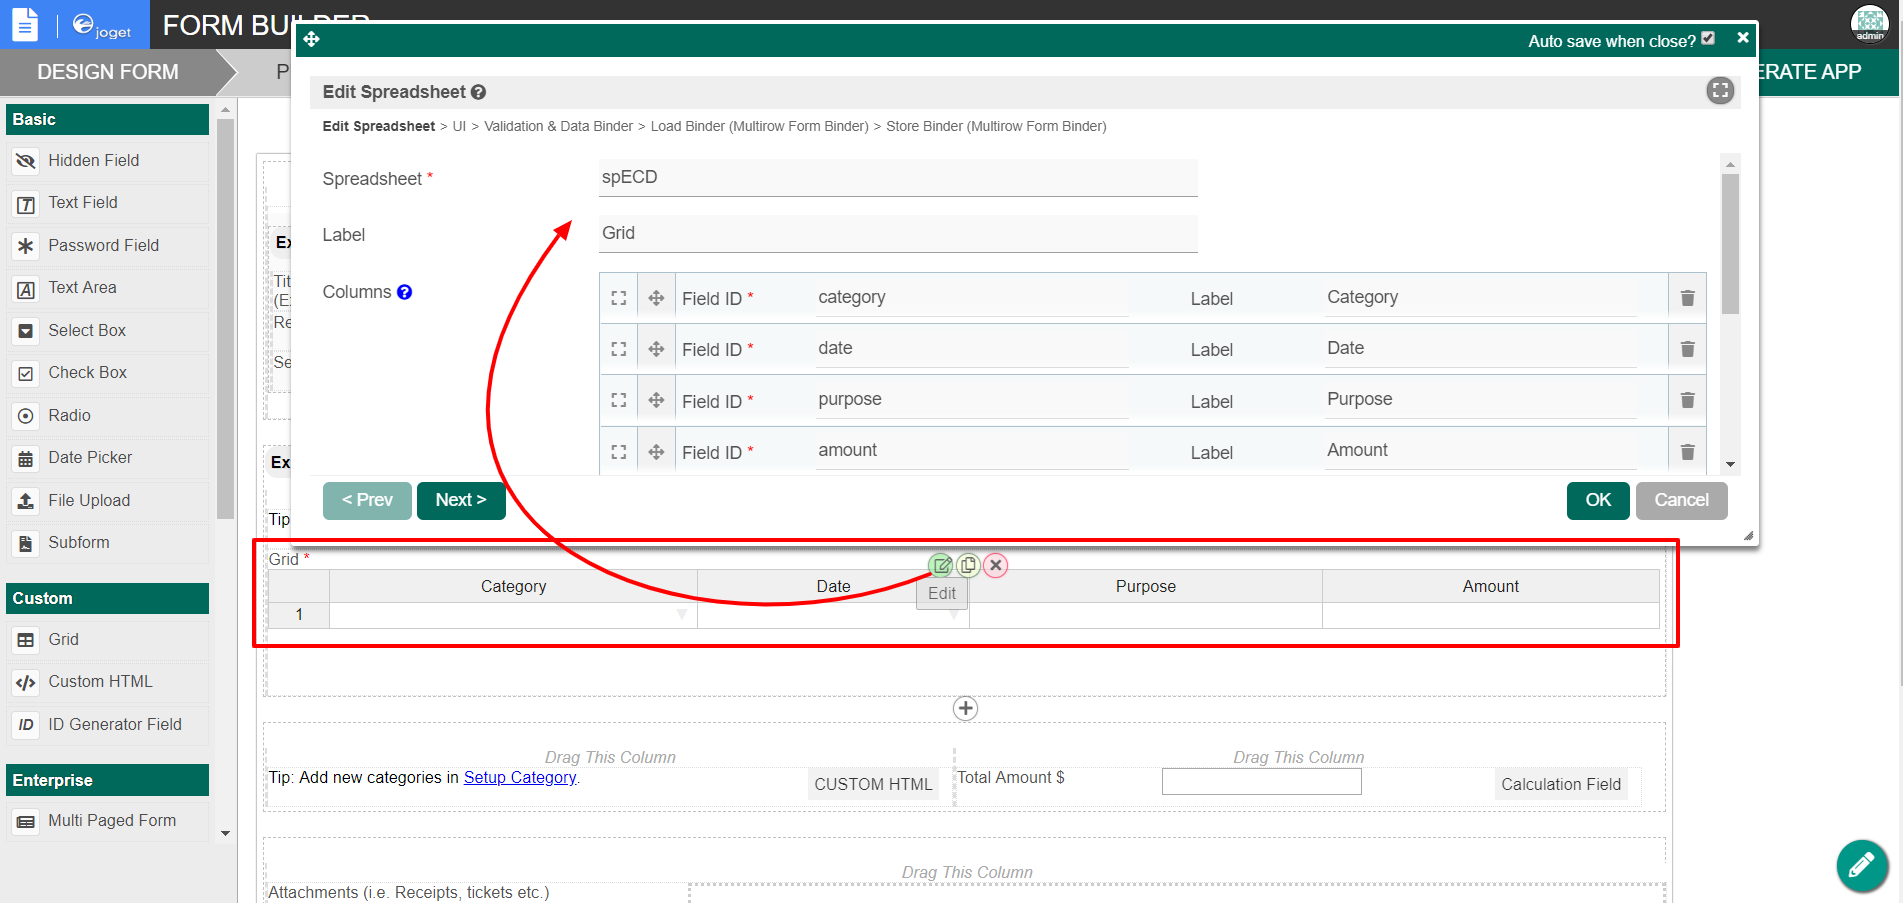
Task: Click the dialog vertical scrollbar down arrow
Action: 1730,465
